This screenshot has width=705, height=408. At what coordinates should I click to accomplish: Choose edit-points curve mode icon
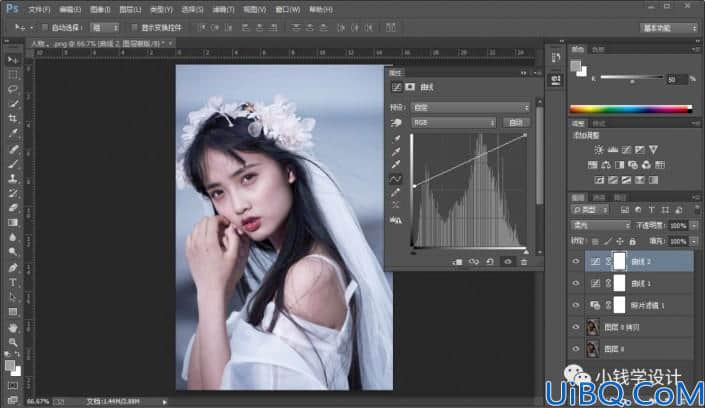click(x=396, y=179)
